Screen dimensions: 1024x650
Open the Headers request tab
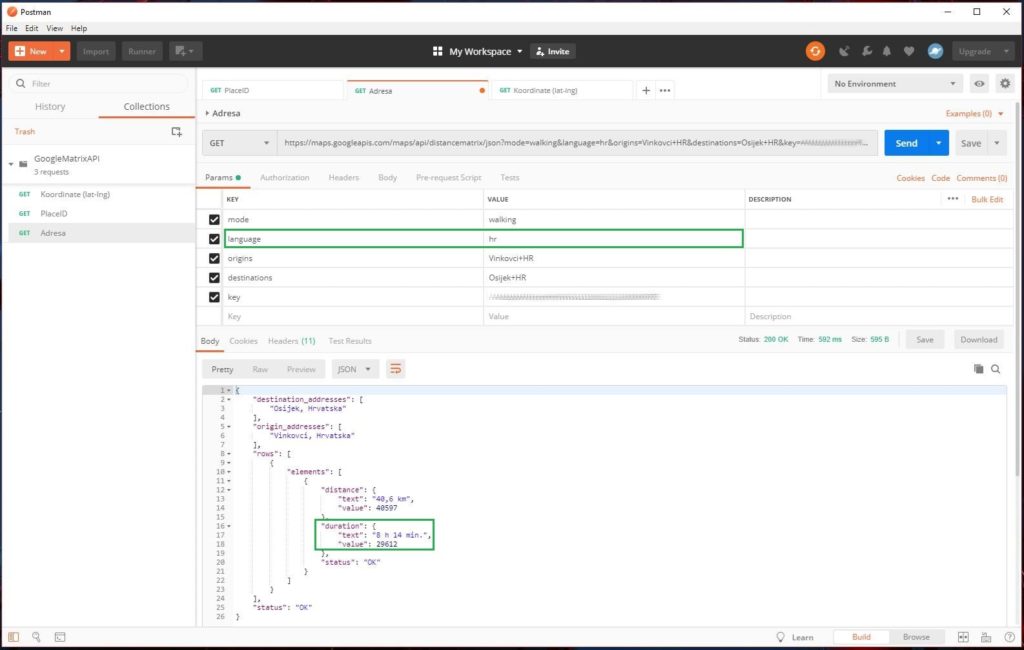tap(343, 178)
